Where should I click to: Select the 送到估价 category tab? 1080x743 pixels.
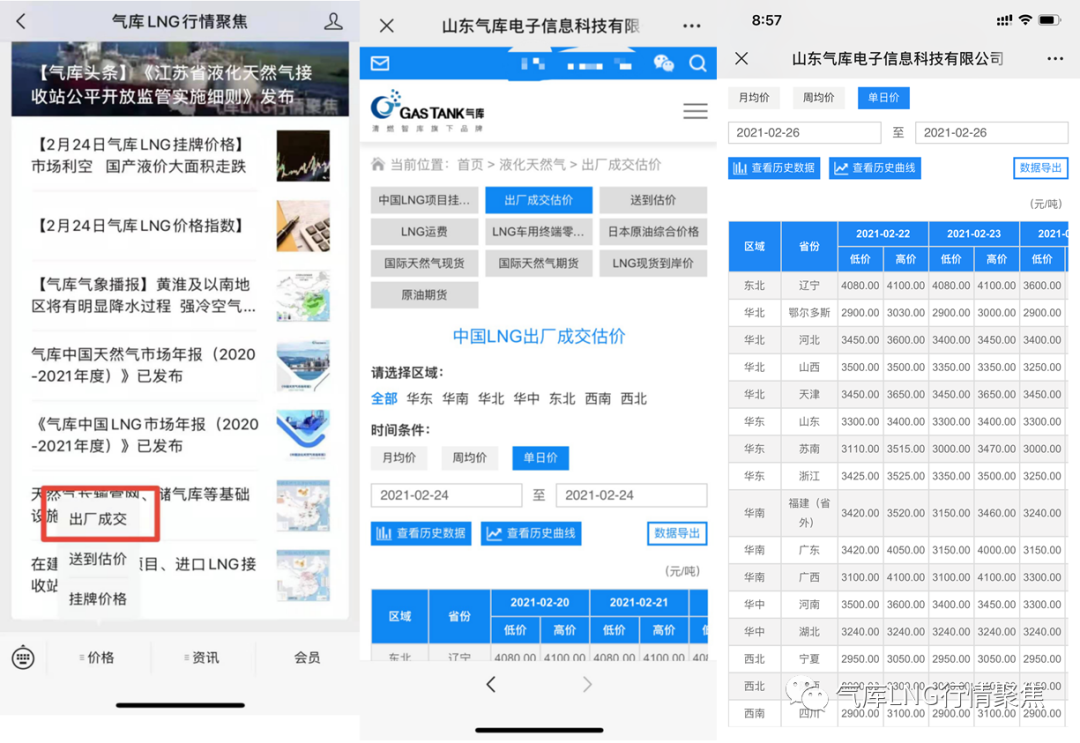[653, 200]
